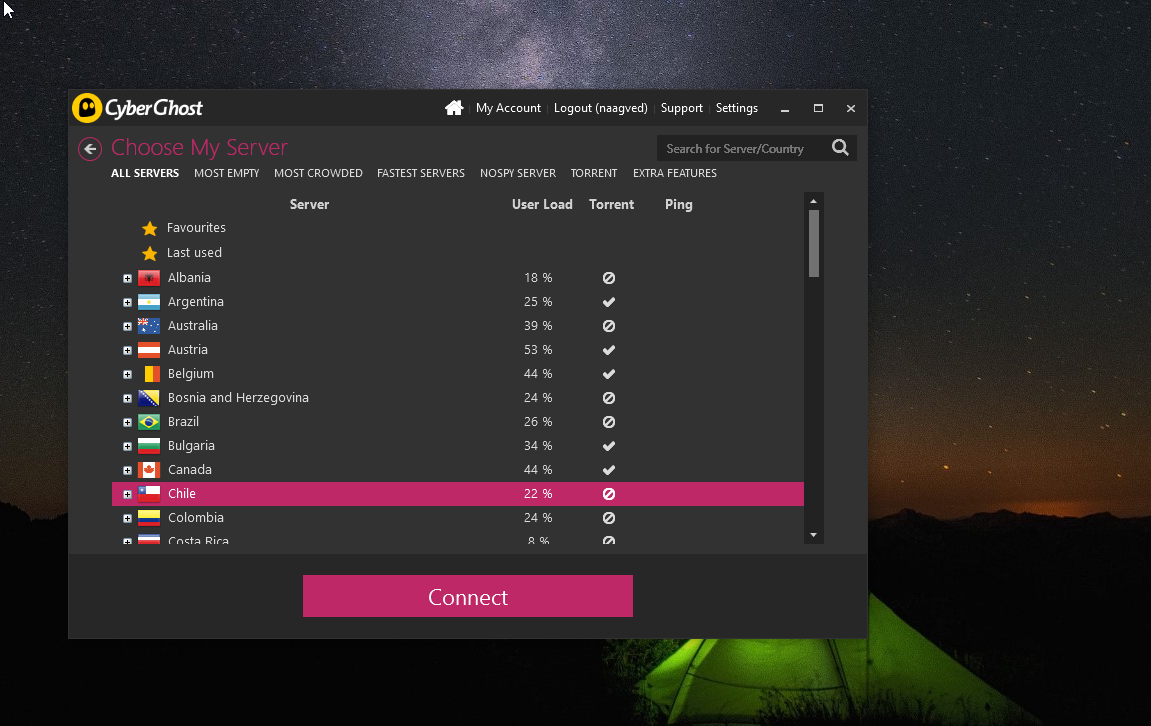Image resolution: width=1151 pixels, height=726 pixels.
Task: Expand the Australia server list
Action: coord(127,327)
